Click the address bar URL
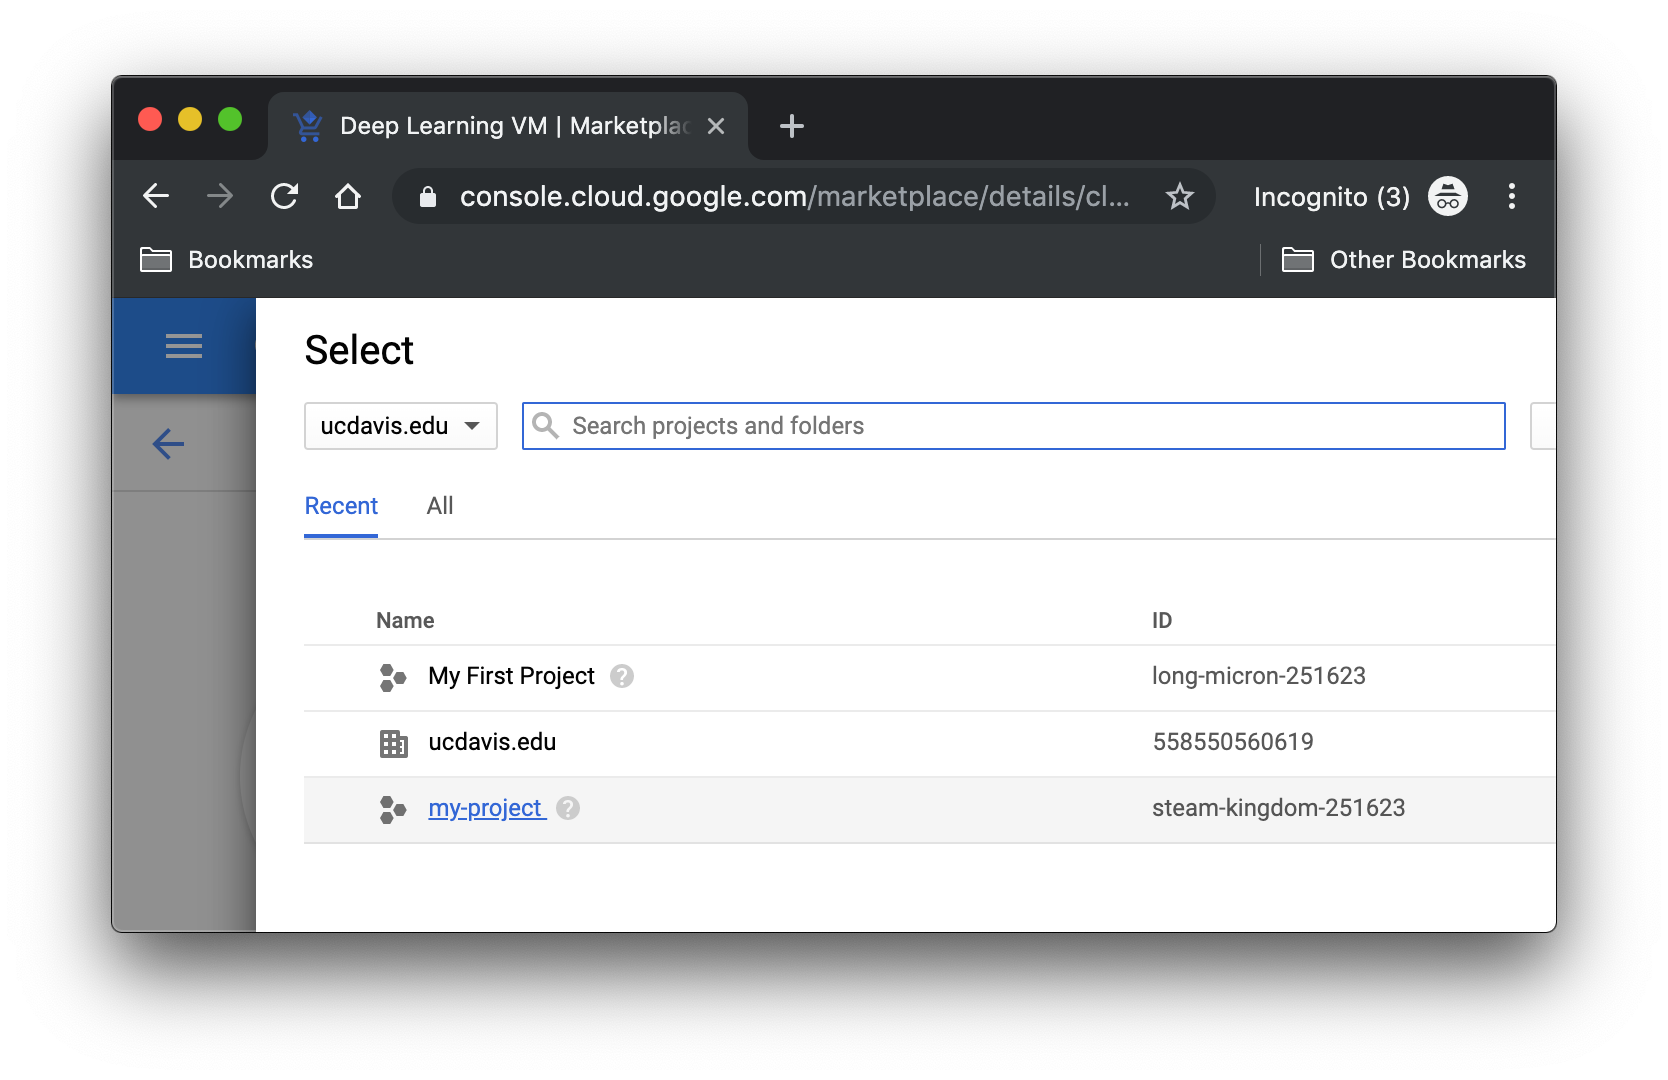Screen dimensions: 1668x1080 tap(794, 196)
